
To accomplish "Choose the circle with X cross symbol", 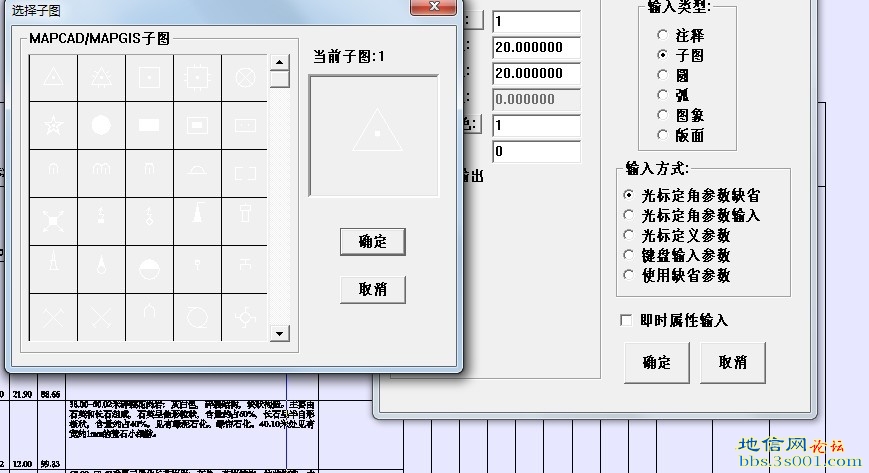I will tap(245, 78).
